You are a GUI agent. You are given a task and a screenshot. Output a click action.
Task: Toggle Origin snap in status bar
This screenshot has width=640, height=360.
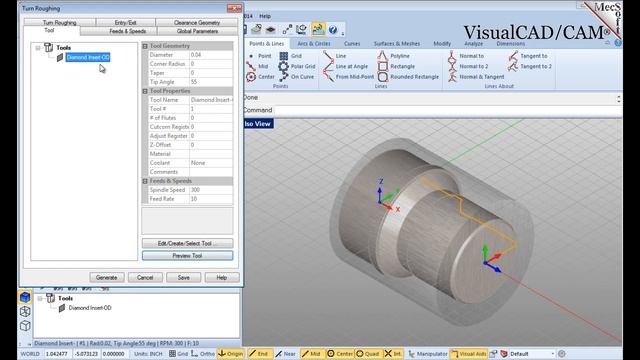[231, 354]
